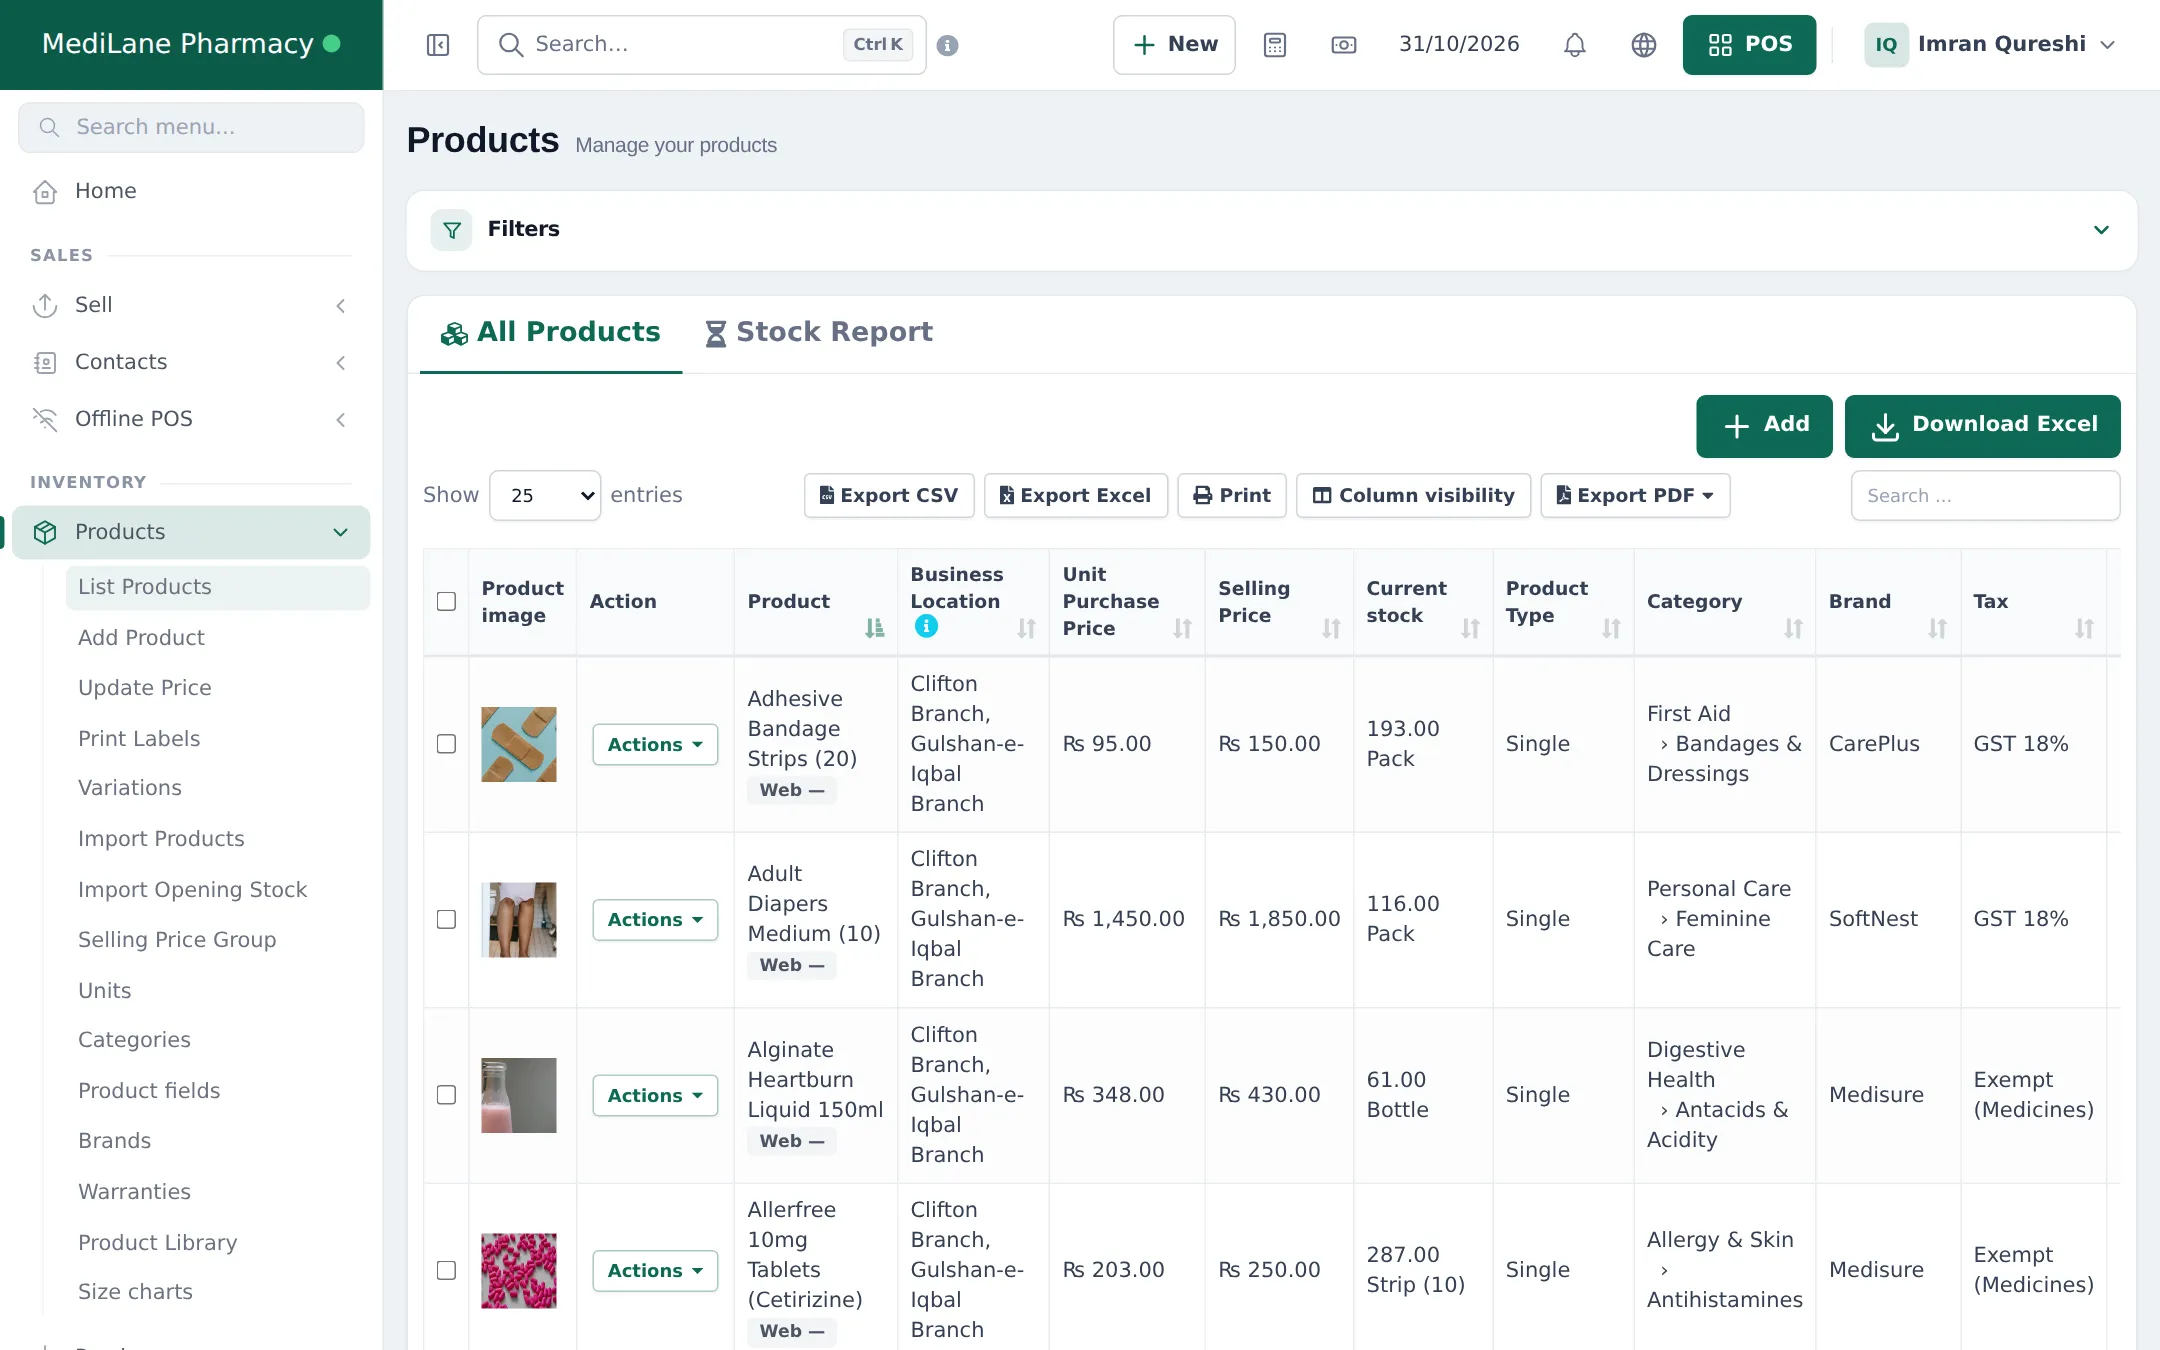2160x1350 pixels.
Task: Click the Sell sidebar icon
Action: (45, 306)
